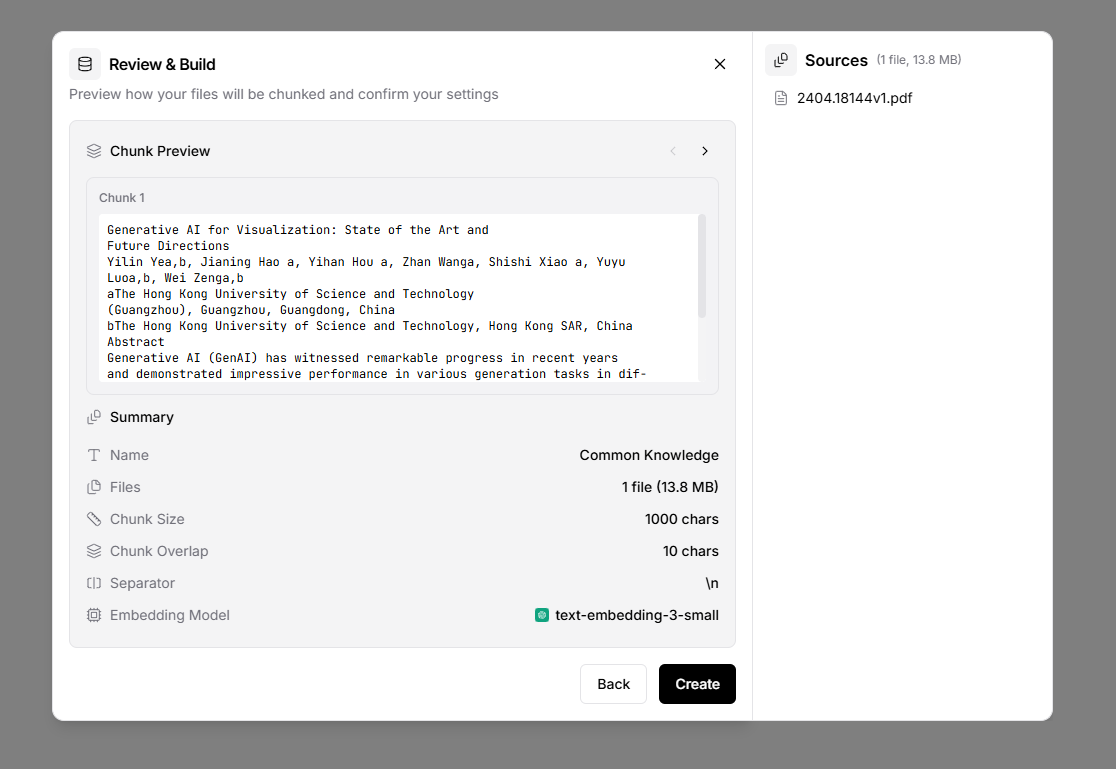Click the PDF file icon for 2404.18144v1.pdf

coord(781,98)
